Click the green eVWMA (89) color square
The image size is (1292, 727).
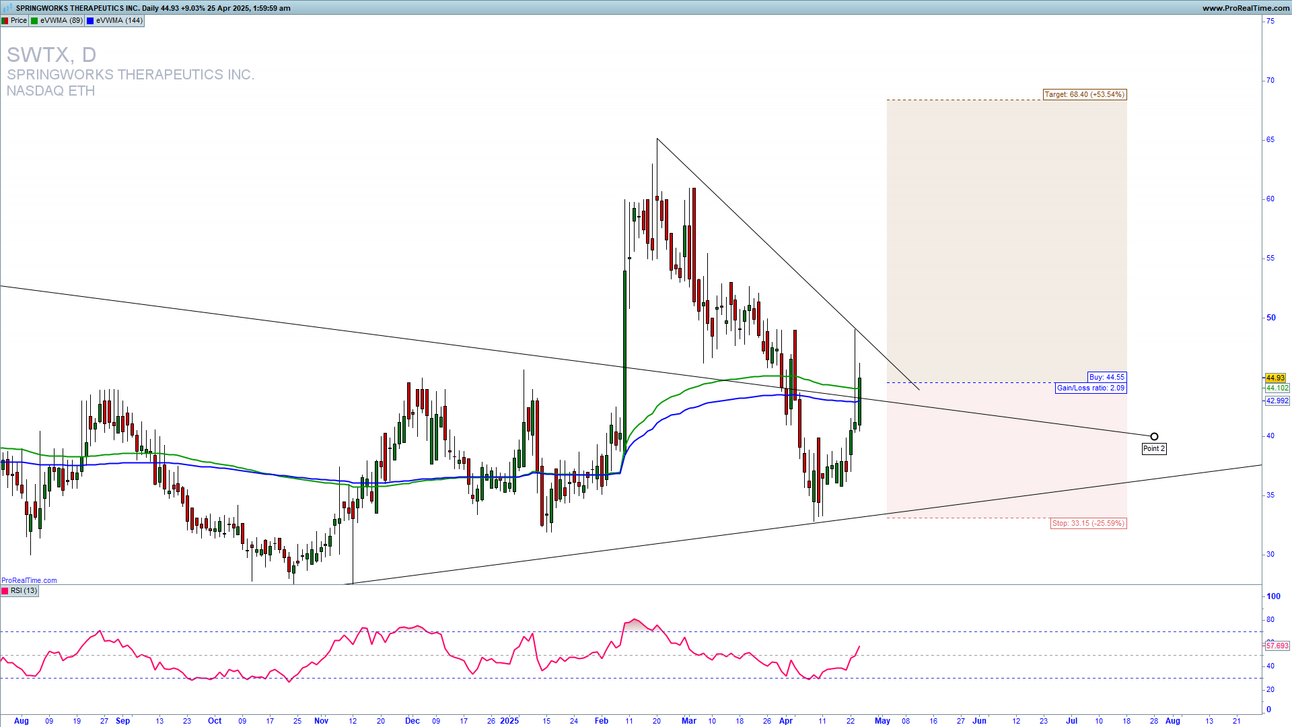[x=36, y=20]
